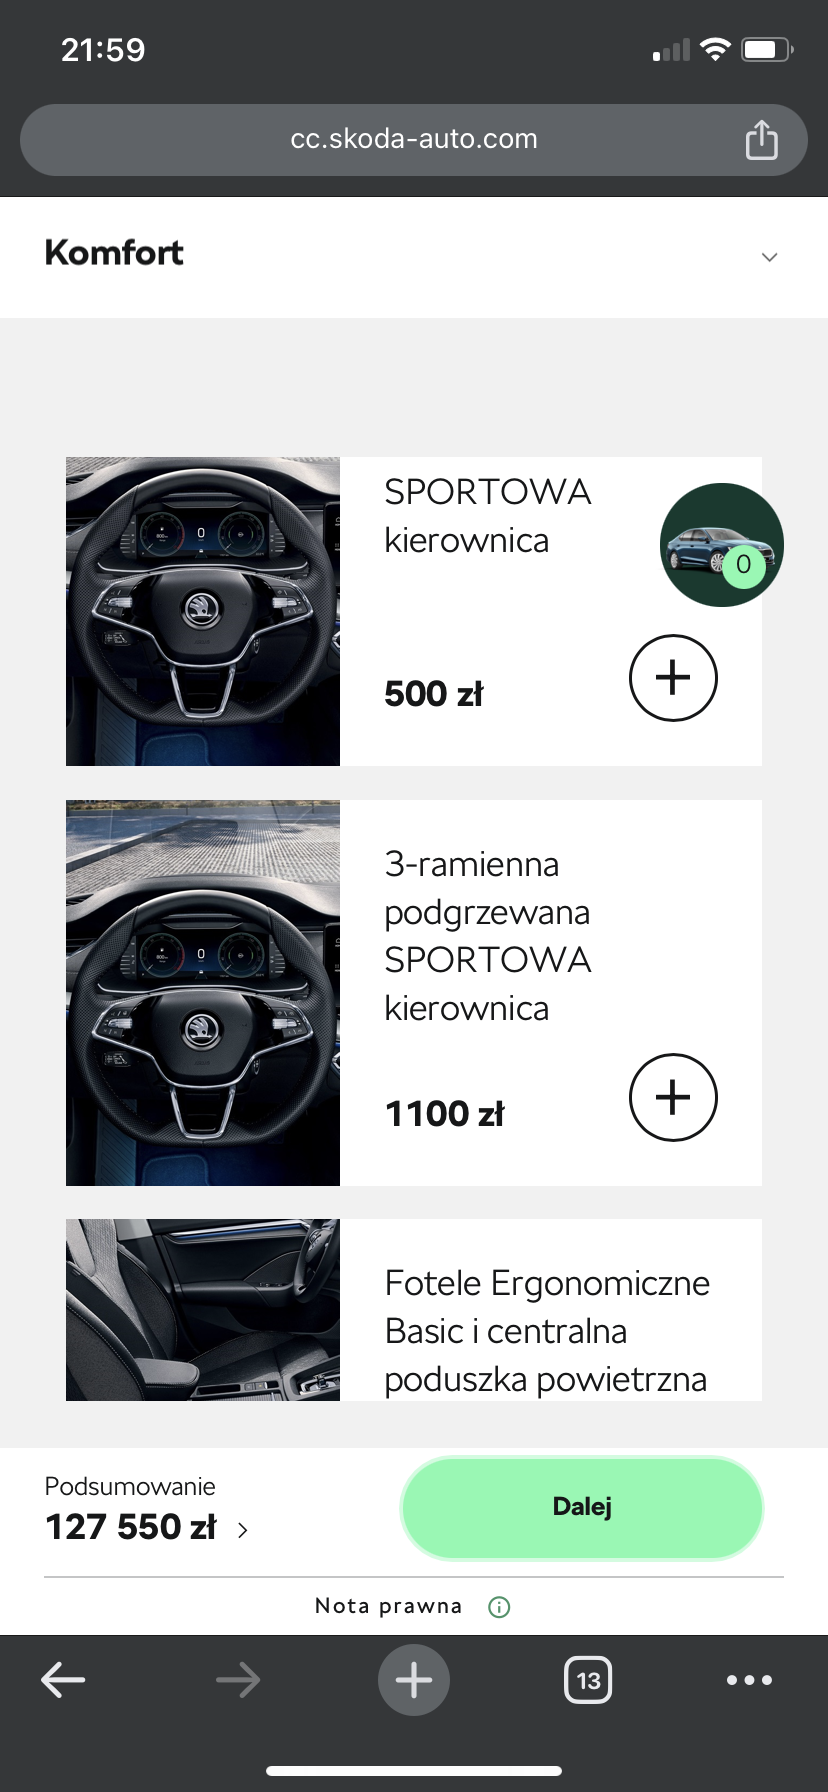Open Fotele Ergonomiczne Basic seat image
This screenshot has width=828, height=1792.
click(x=203, y=1310)
